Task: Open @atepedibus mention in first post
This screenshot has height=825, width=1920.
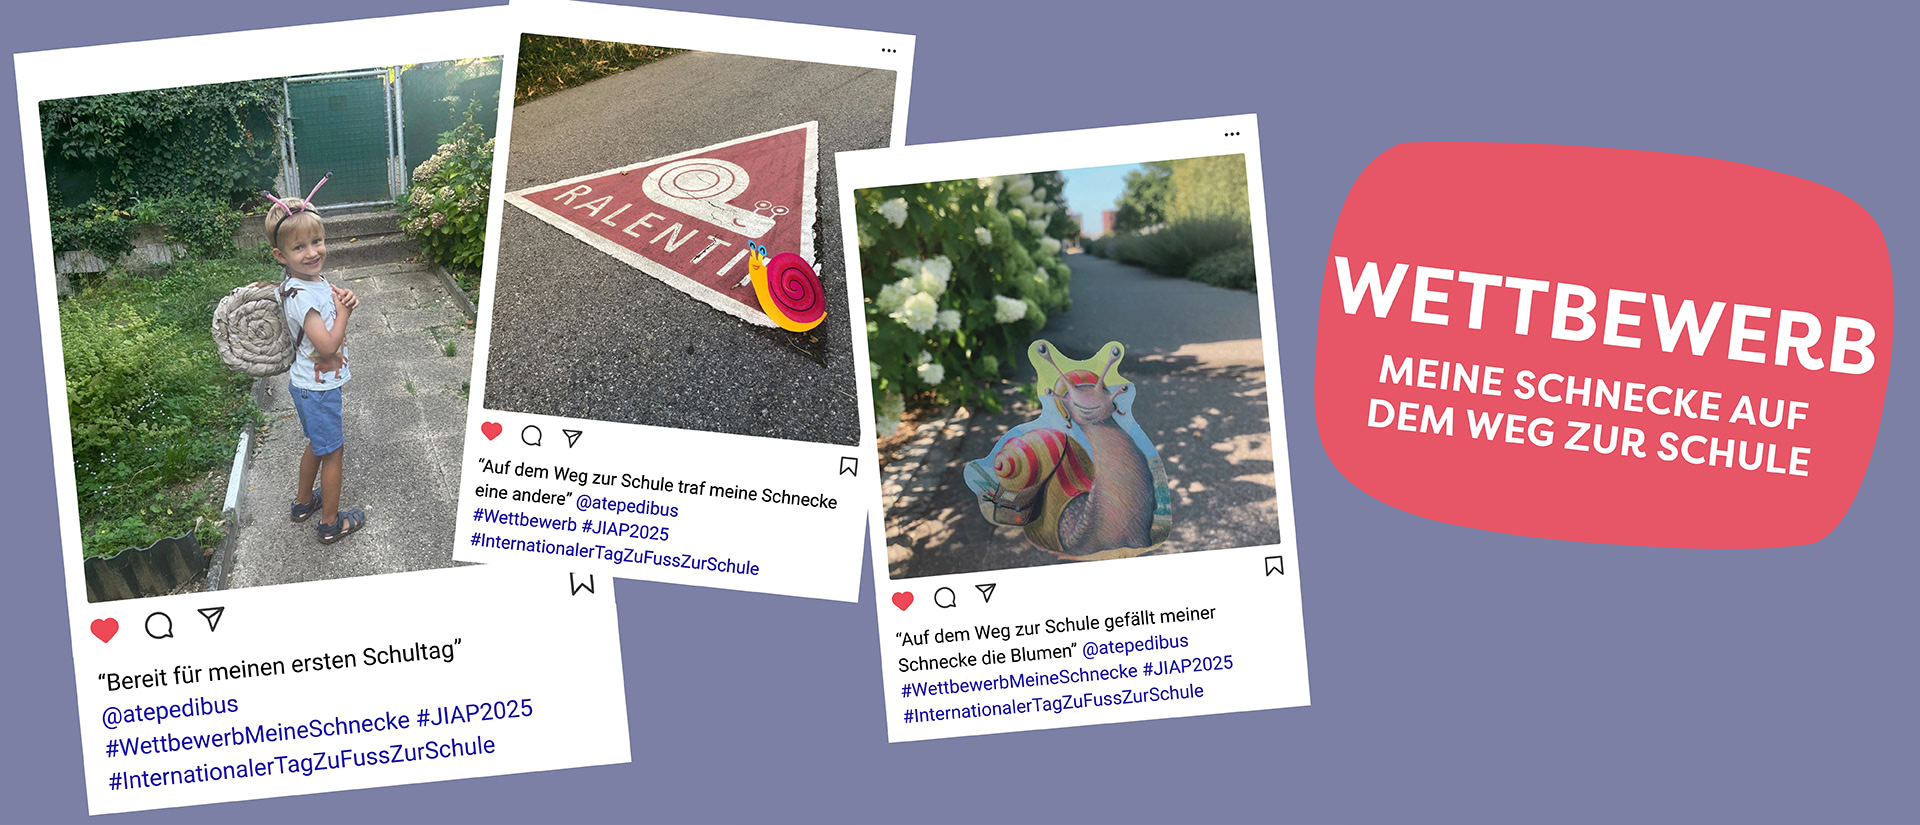Action: (x=170, y=710)
